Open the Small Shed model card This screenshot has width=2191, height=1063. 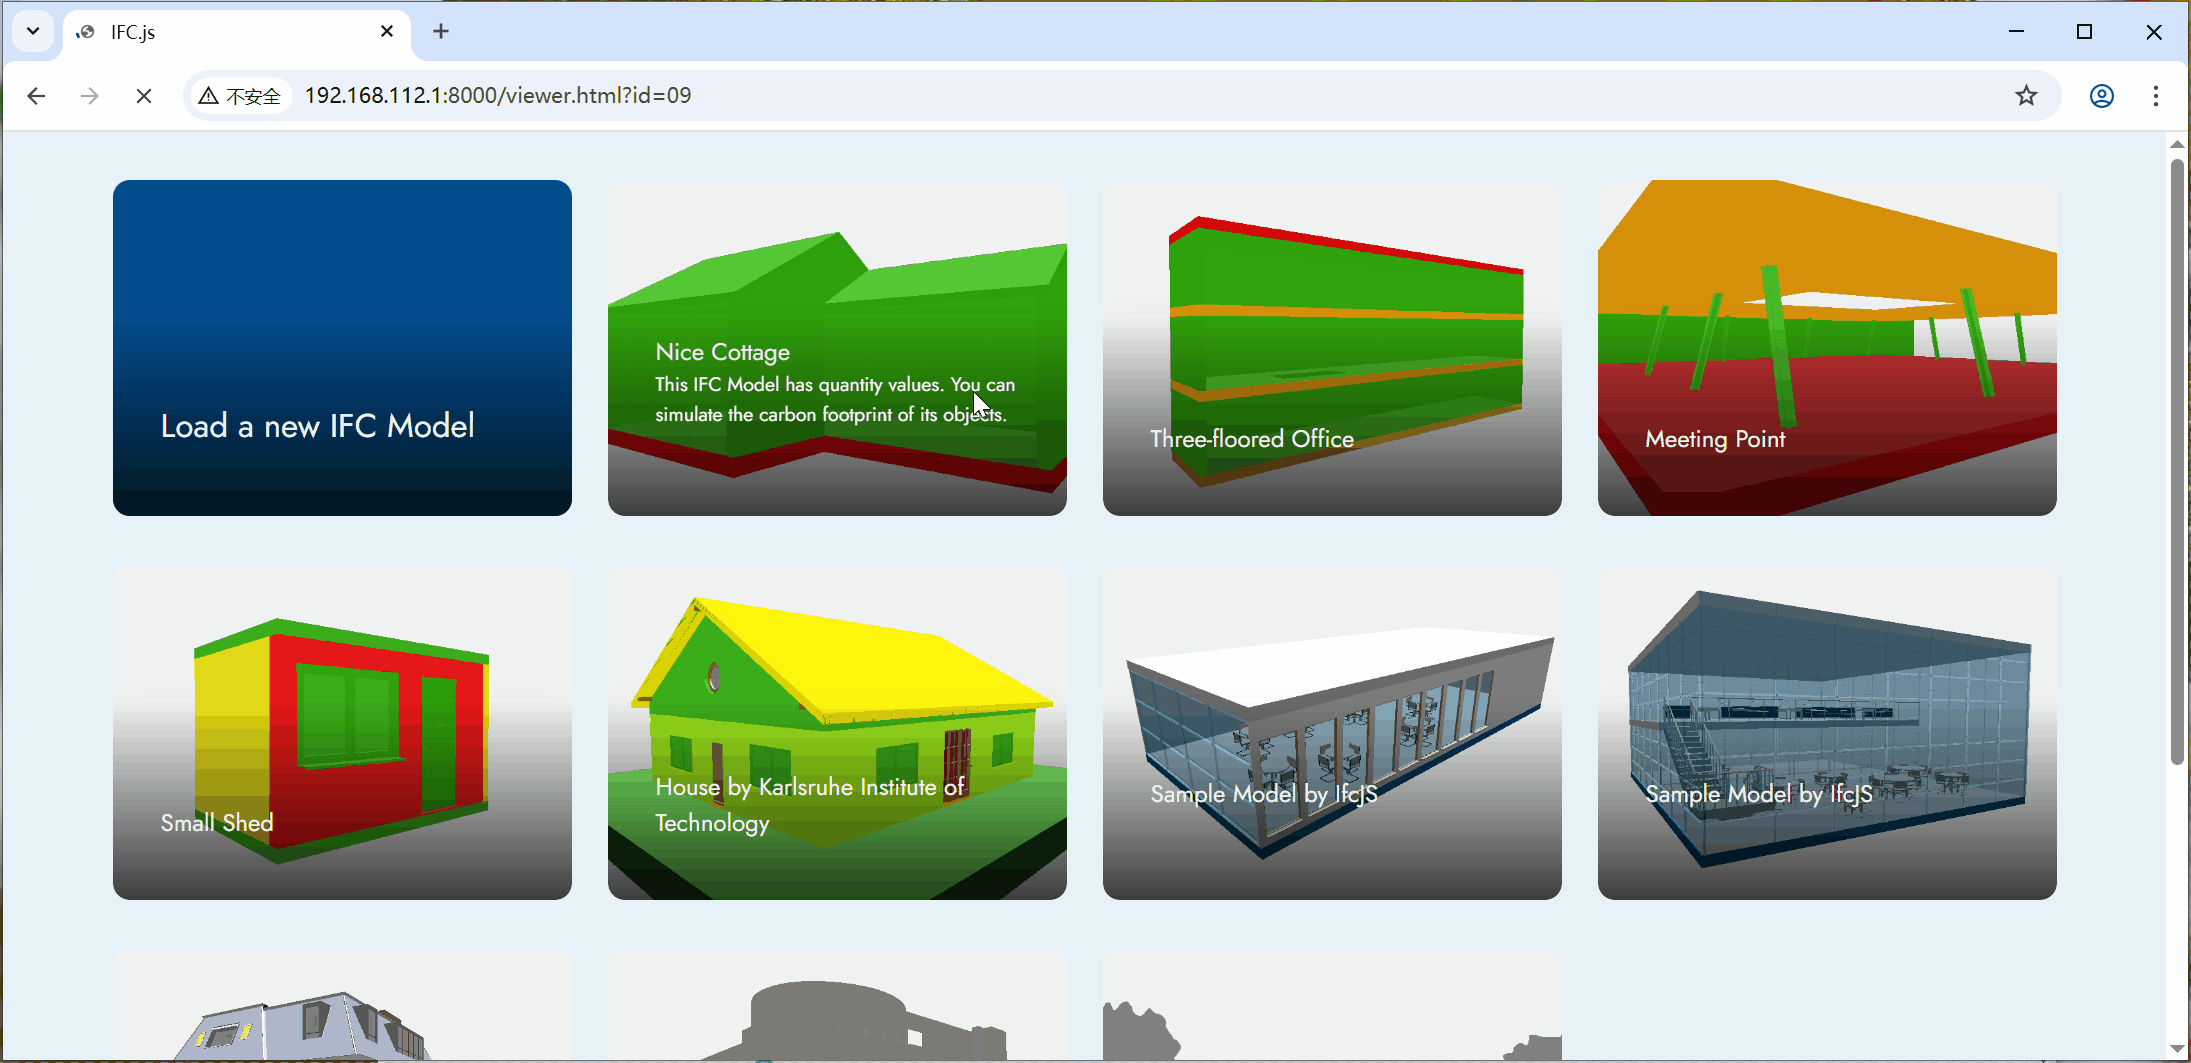pos(342,732)
